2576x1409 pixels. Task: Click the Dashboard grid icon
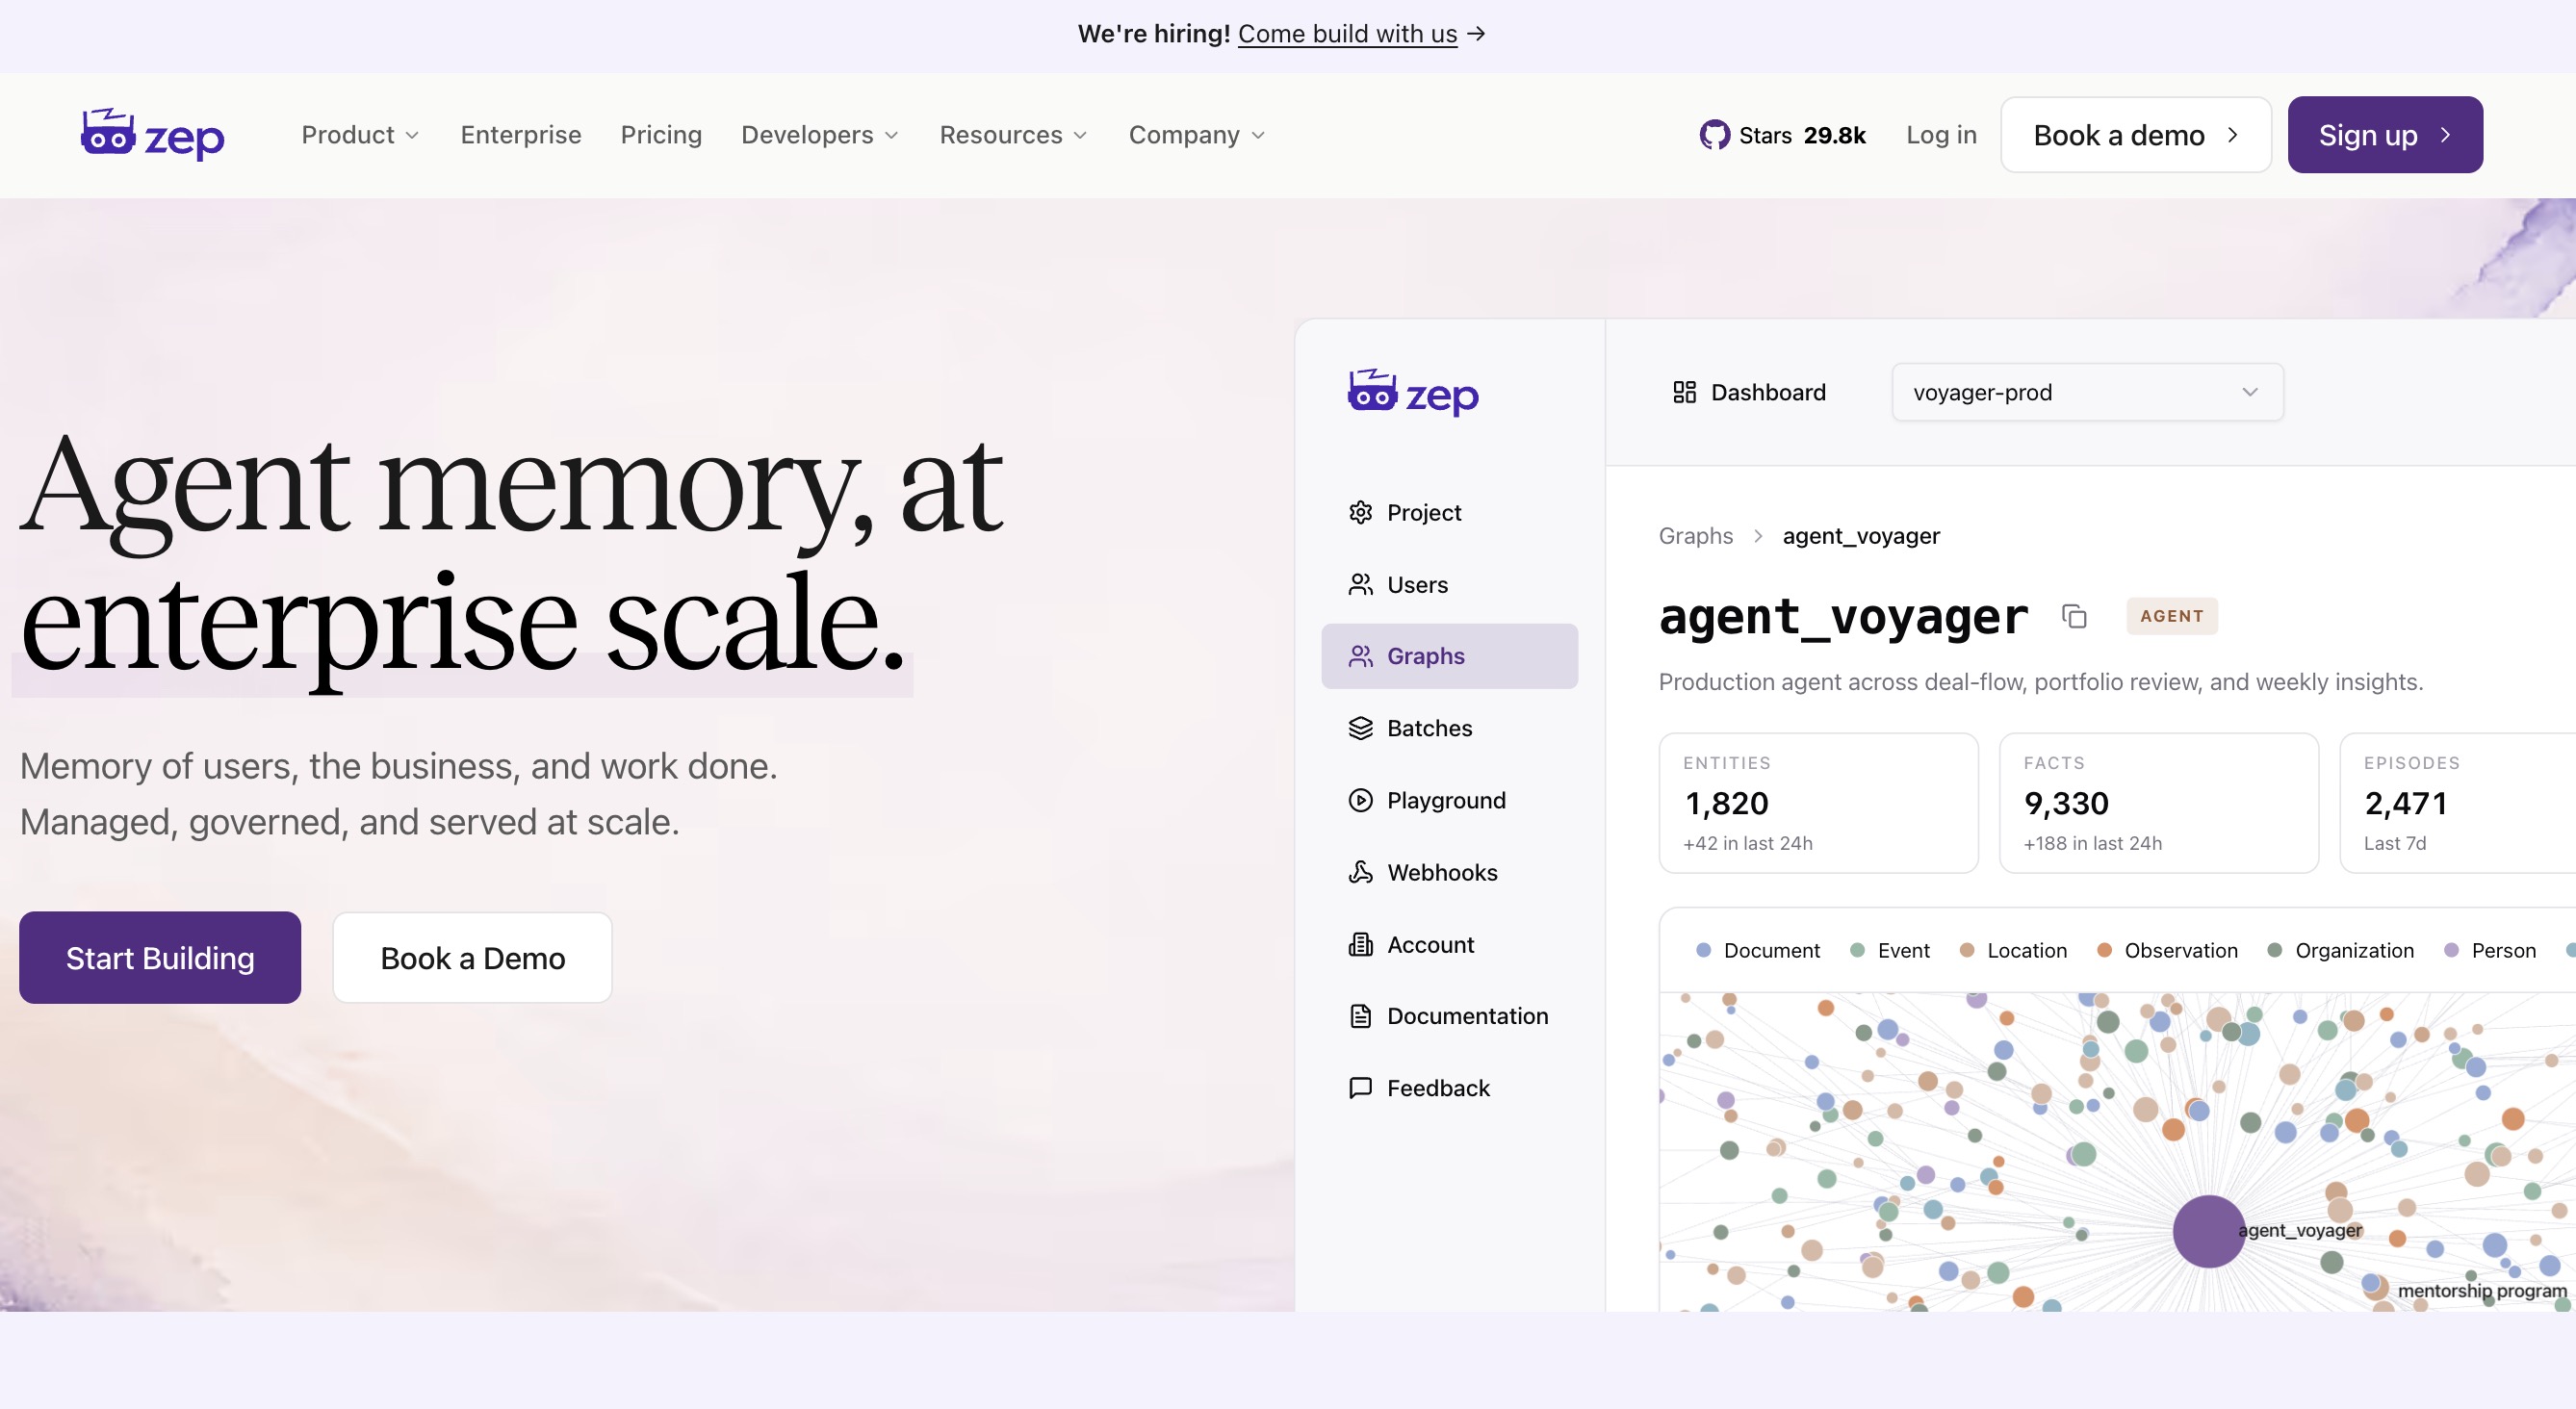coord(1684,392)
